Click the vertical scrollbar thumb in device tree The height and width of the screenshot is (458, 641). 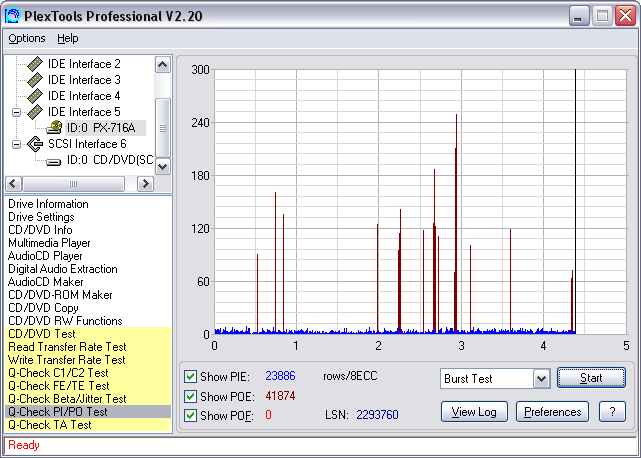163,128
